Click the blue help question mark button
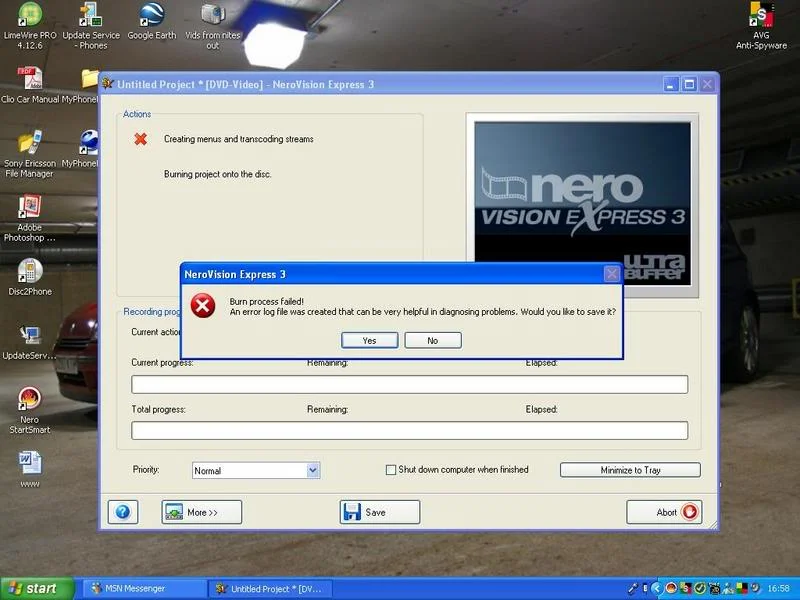800x600 pixels. (123, 512)
